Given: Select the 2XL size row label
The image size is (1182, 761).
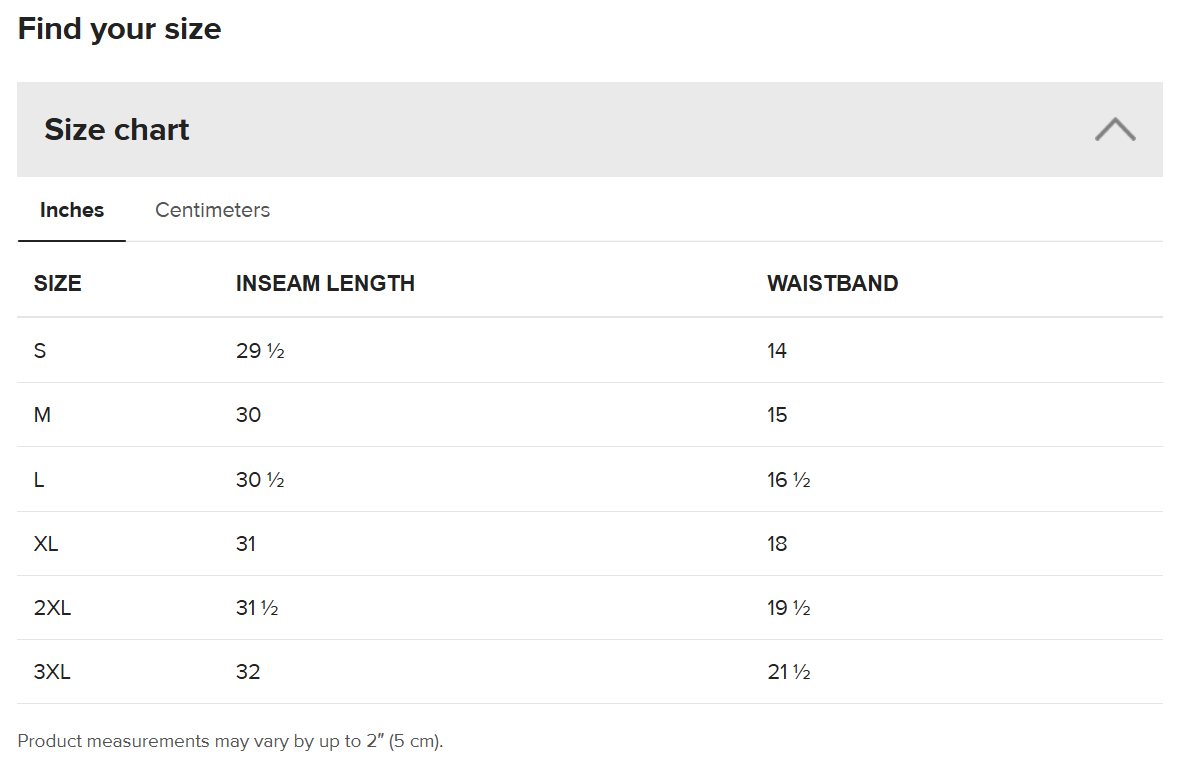Looking at the screenshot, I should (52, 608).
